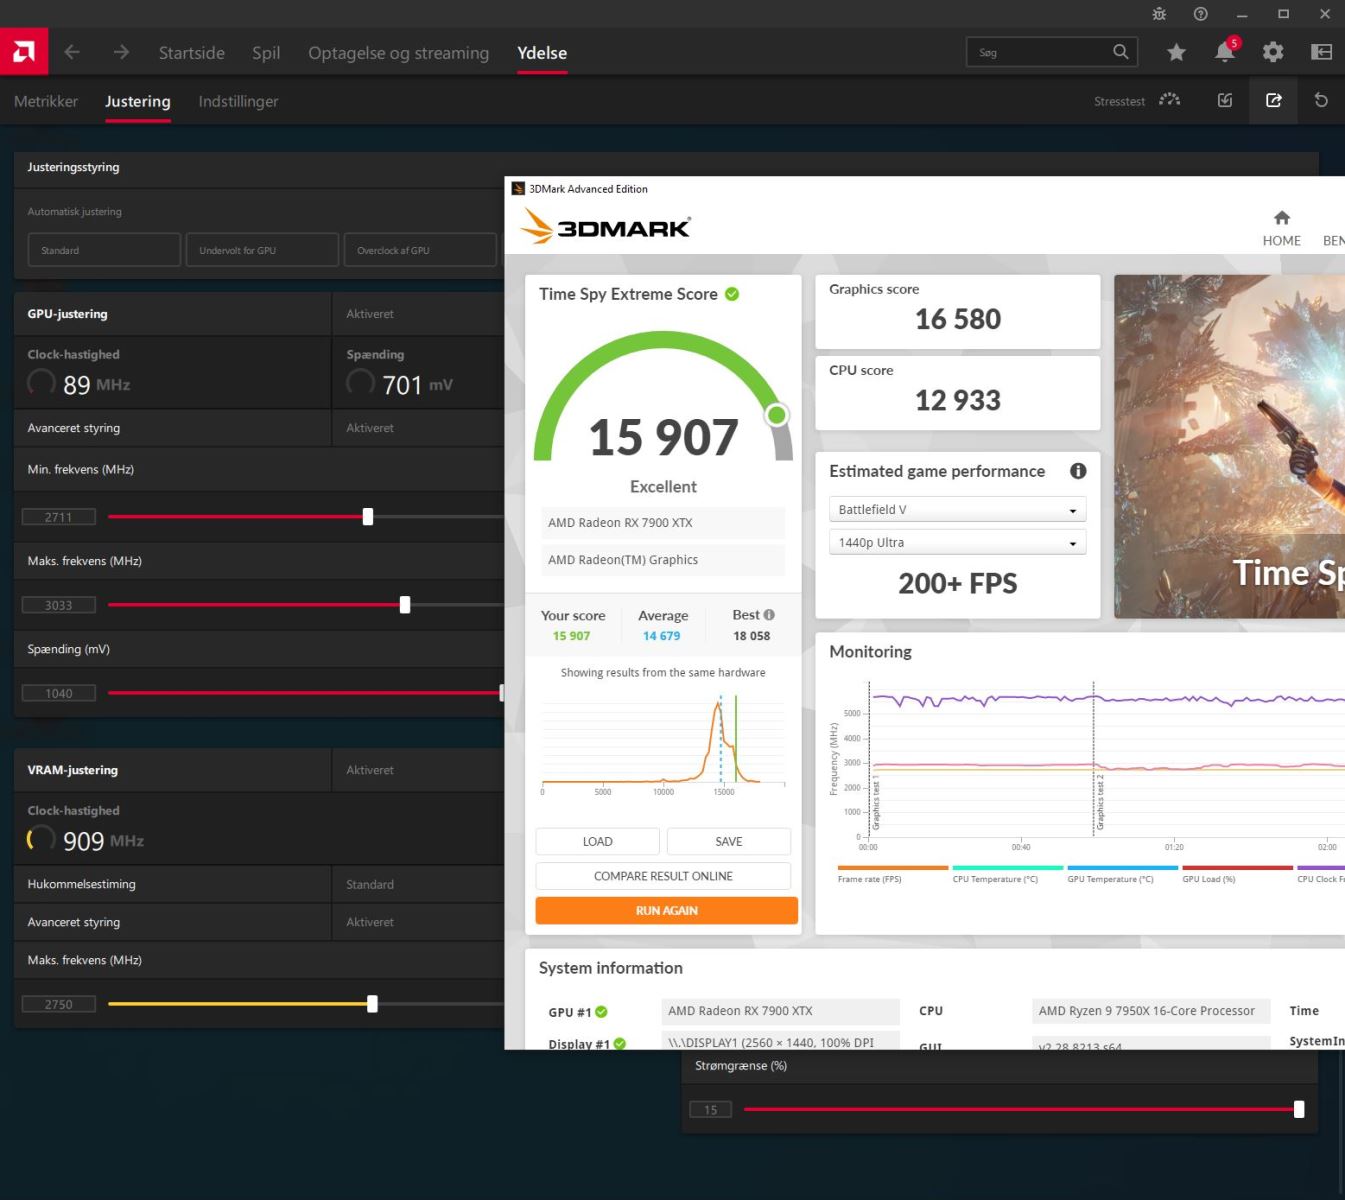Image resolution: width=1345 pixels, height=1200 pixels.
Task: Reset tuning with the undo icon
Action: coord(1321,100)
